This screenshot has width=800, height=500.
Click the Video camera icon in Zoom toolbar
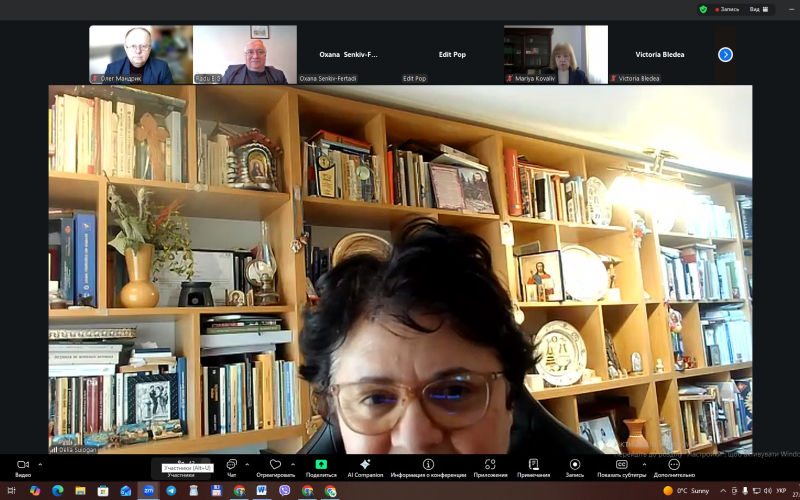pos(22,465)
